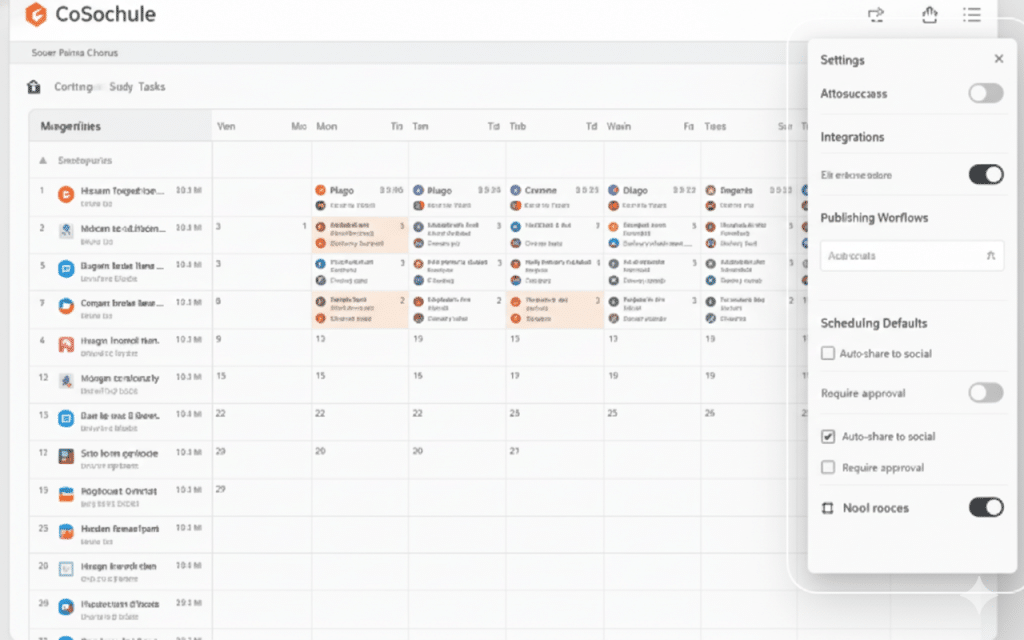Image resolution: width=1024 pixels, height=640 pixels.
Task: Disable the enabled Integrations toggle
Action: pyautogui.click(x=985, y=174)
